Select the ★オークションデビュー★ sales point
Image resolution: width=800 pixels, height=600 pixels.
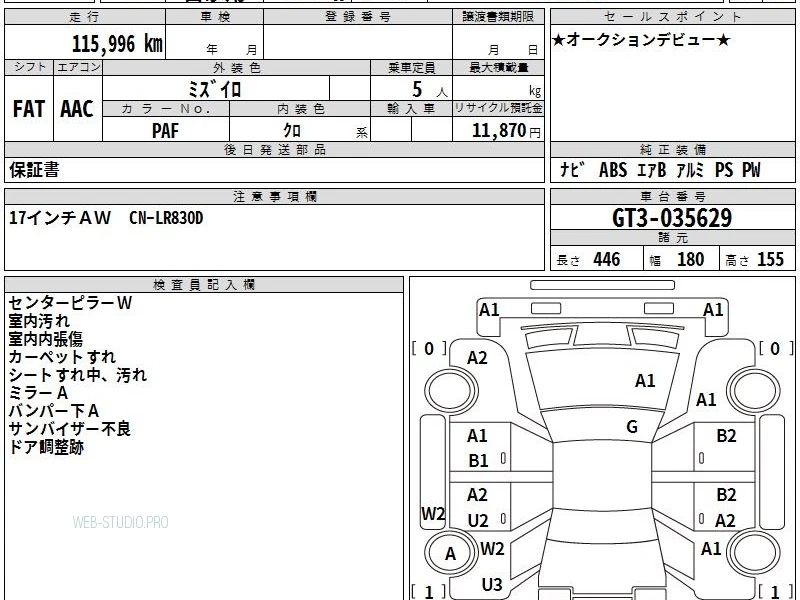641,40
